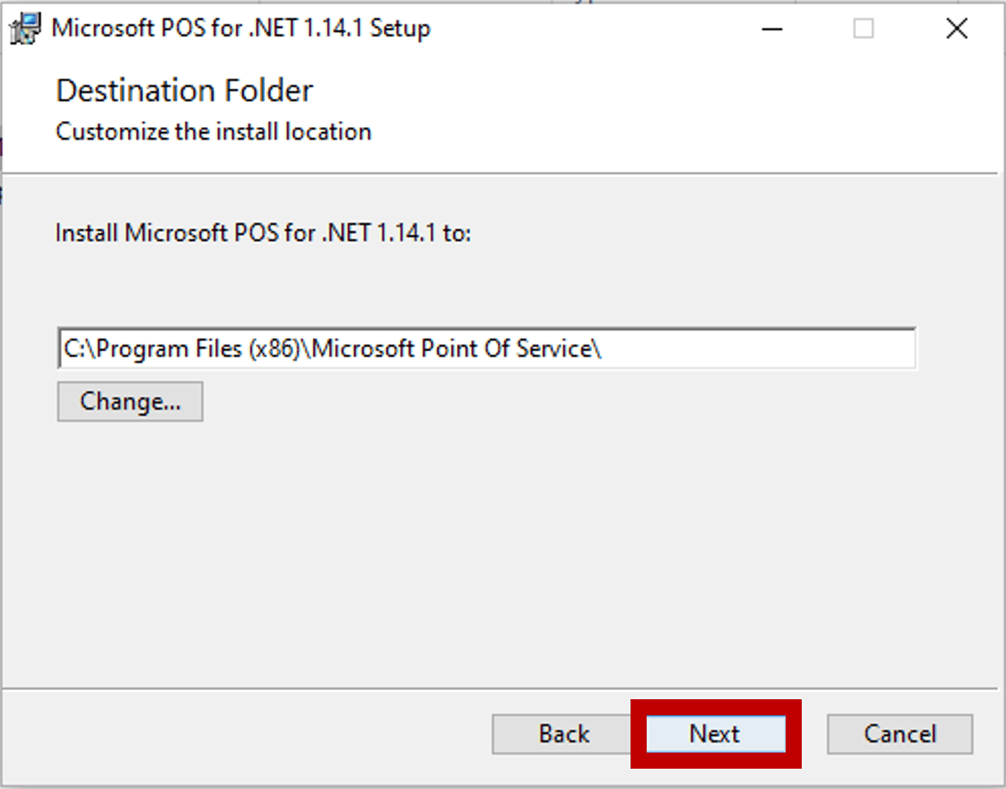Click the setup installer icon in title bar

click(x=26, y=28)
